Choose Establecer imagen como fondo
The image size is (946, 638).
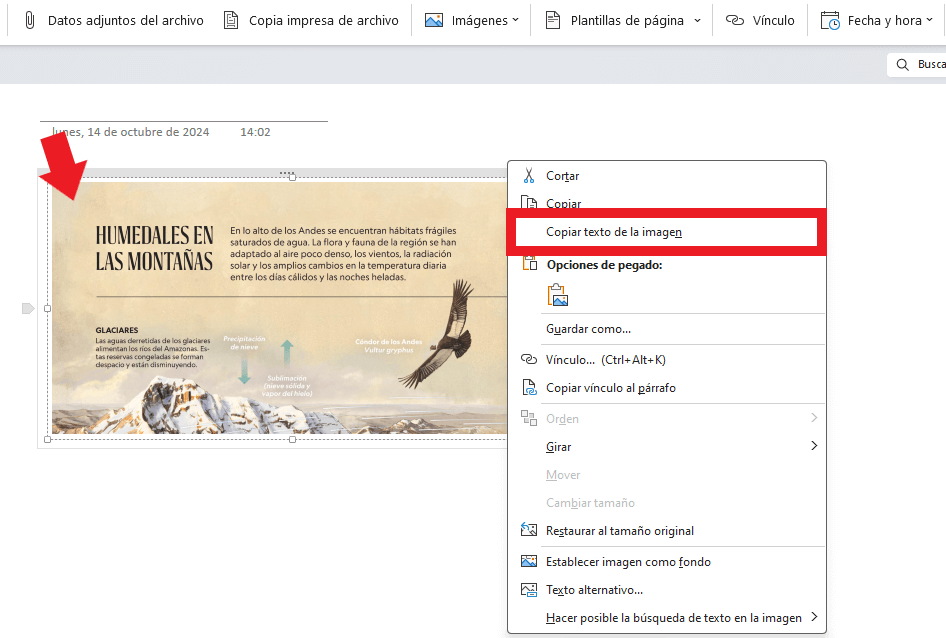point(667,562)
